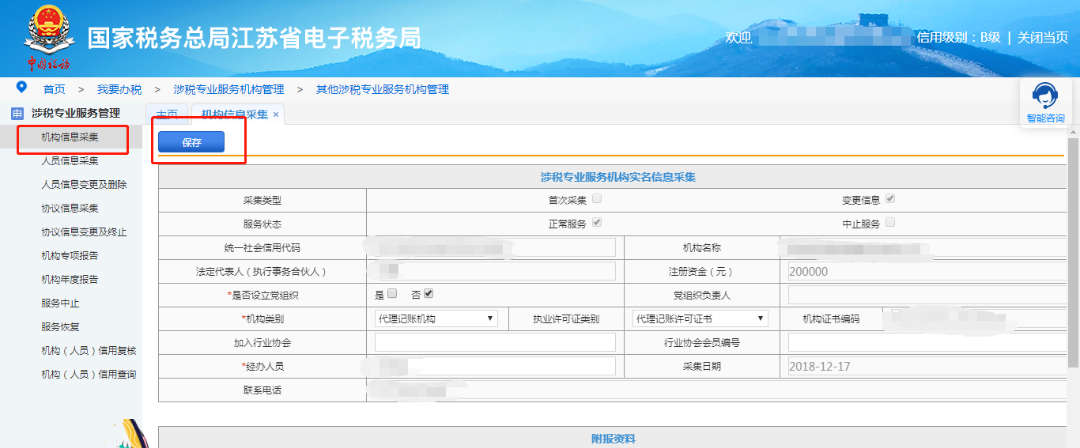Click the 注册资金 field showing 200000

pos(927,272)
